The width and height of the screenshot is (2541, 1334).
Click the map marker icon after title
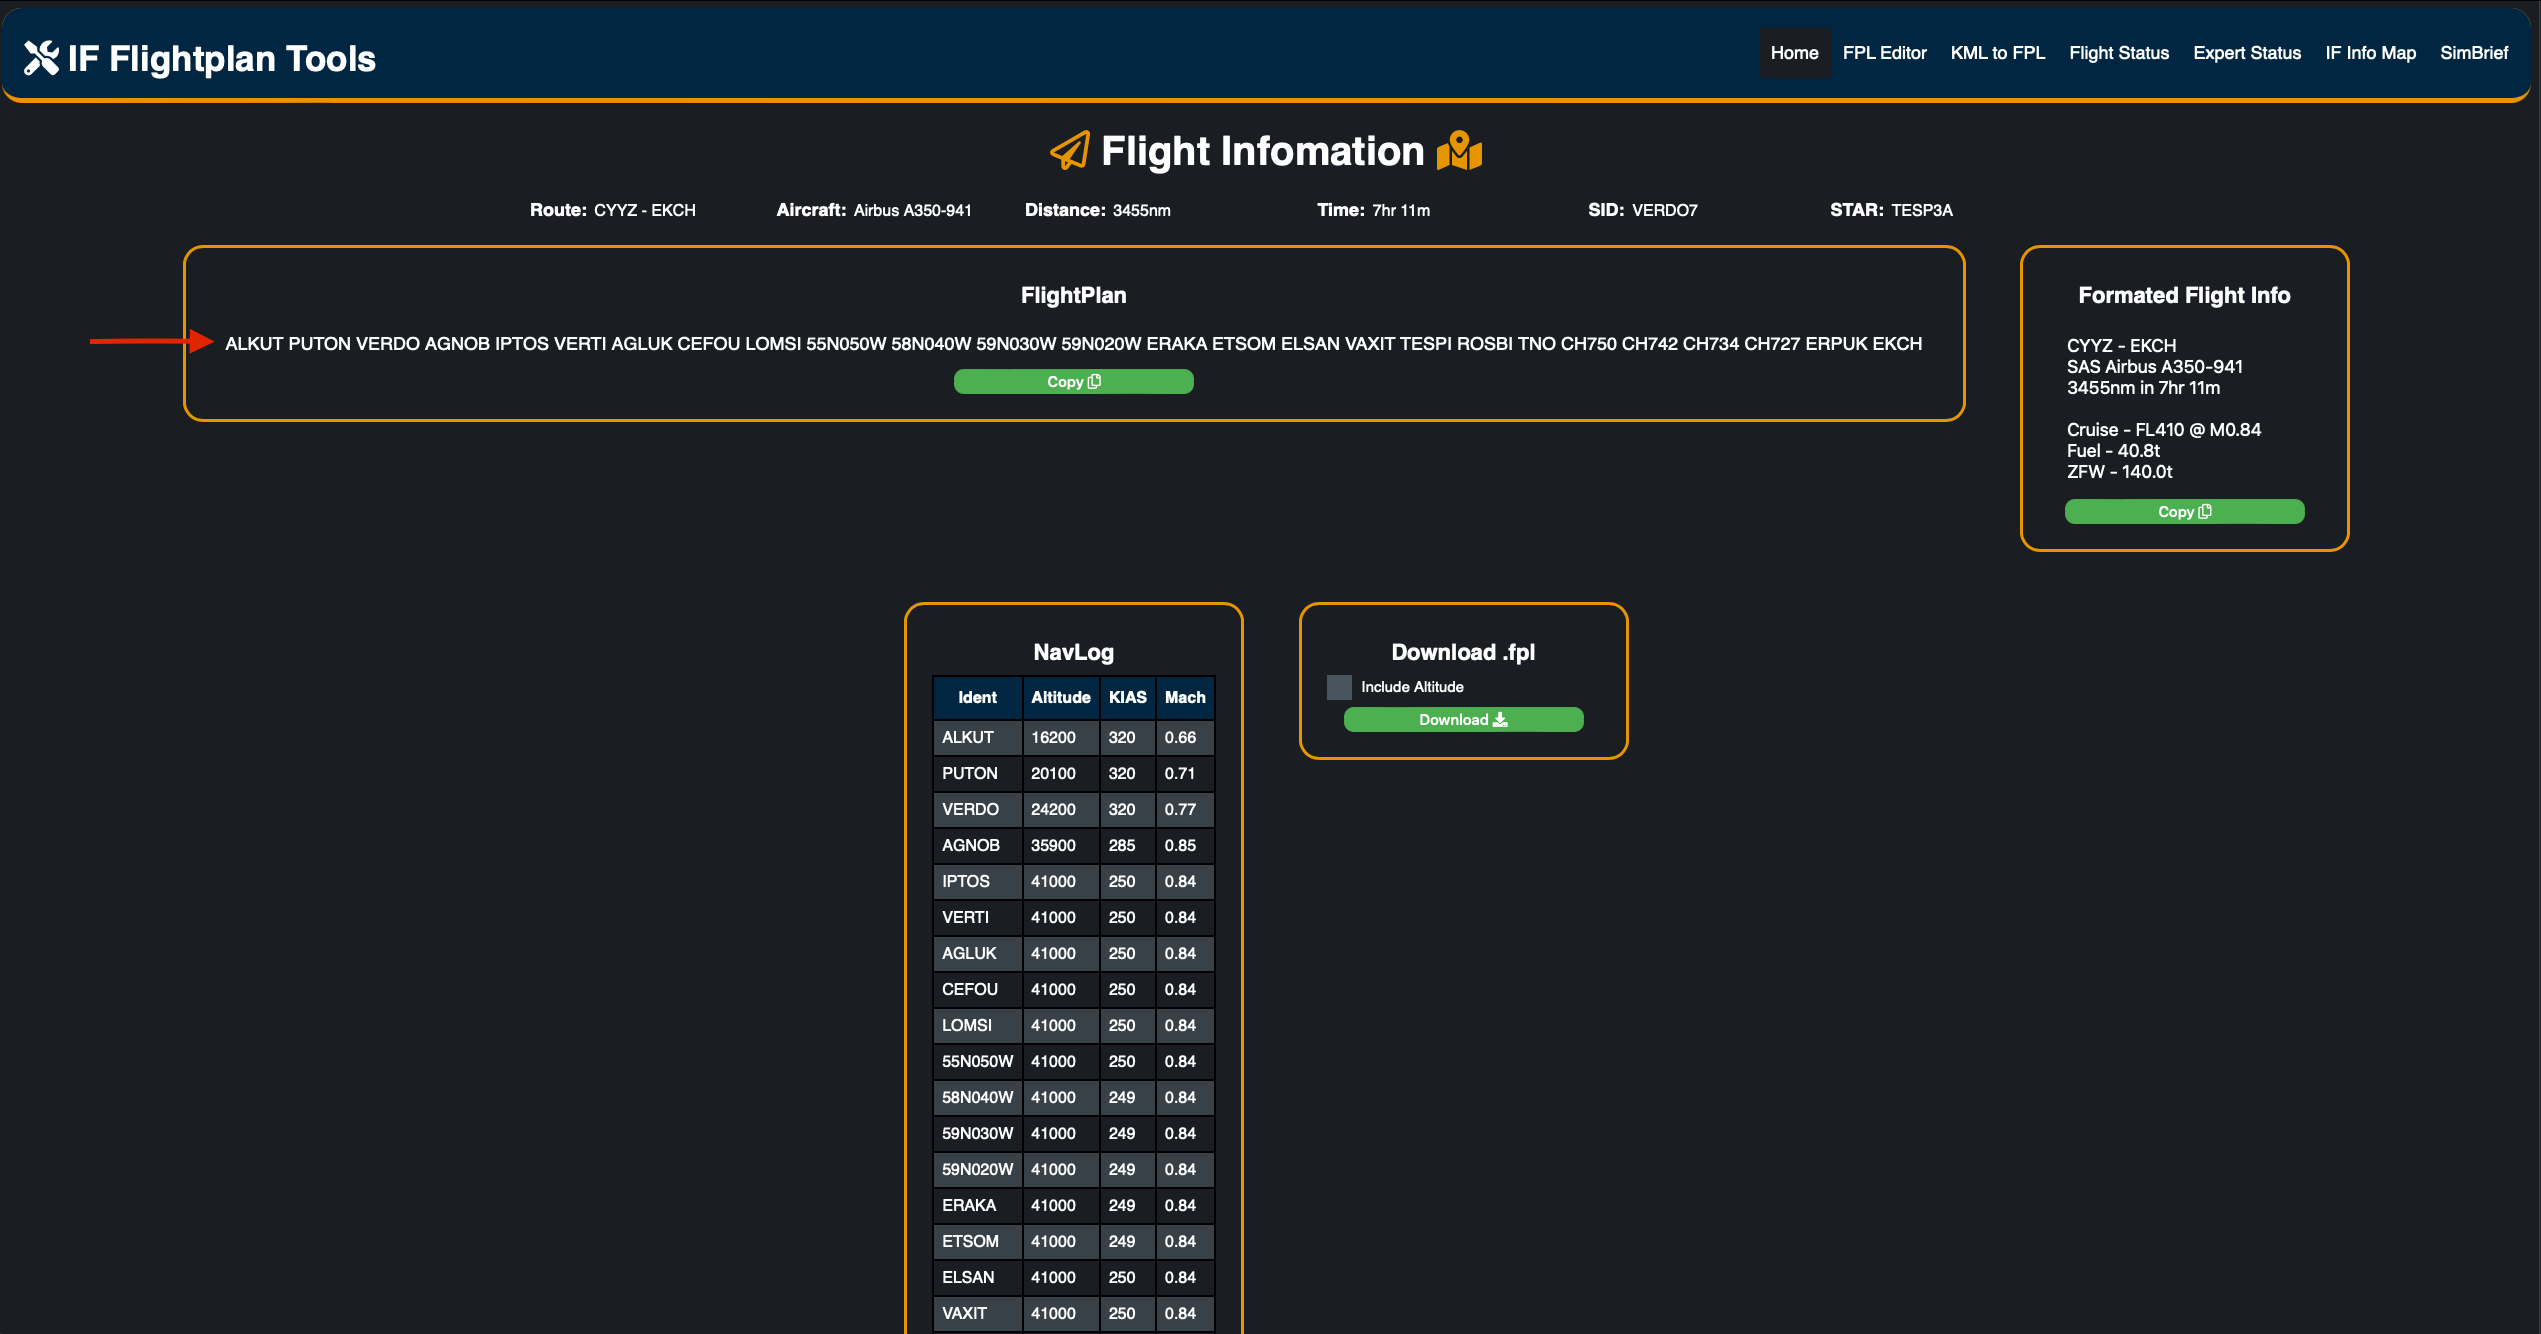[x=1459, y=151]
